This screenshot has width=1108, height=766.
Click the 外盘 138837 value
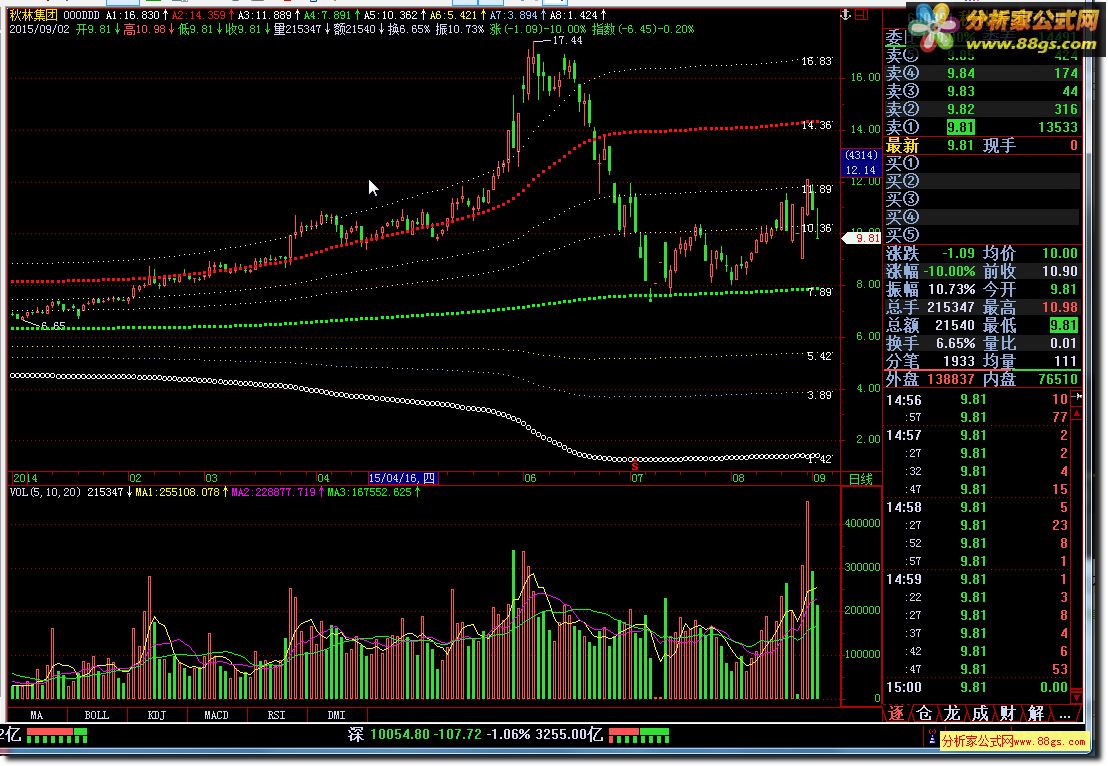tap(951, 379)
